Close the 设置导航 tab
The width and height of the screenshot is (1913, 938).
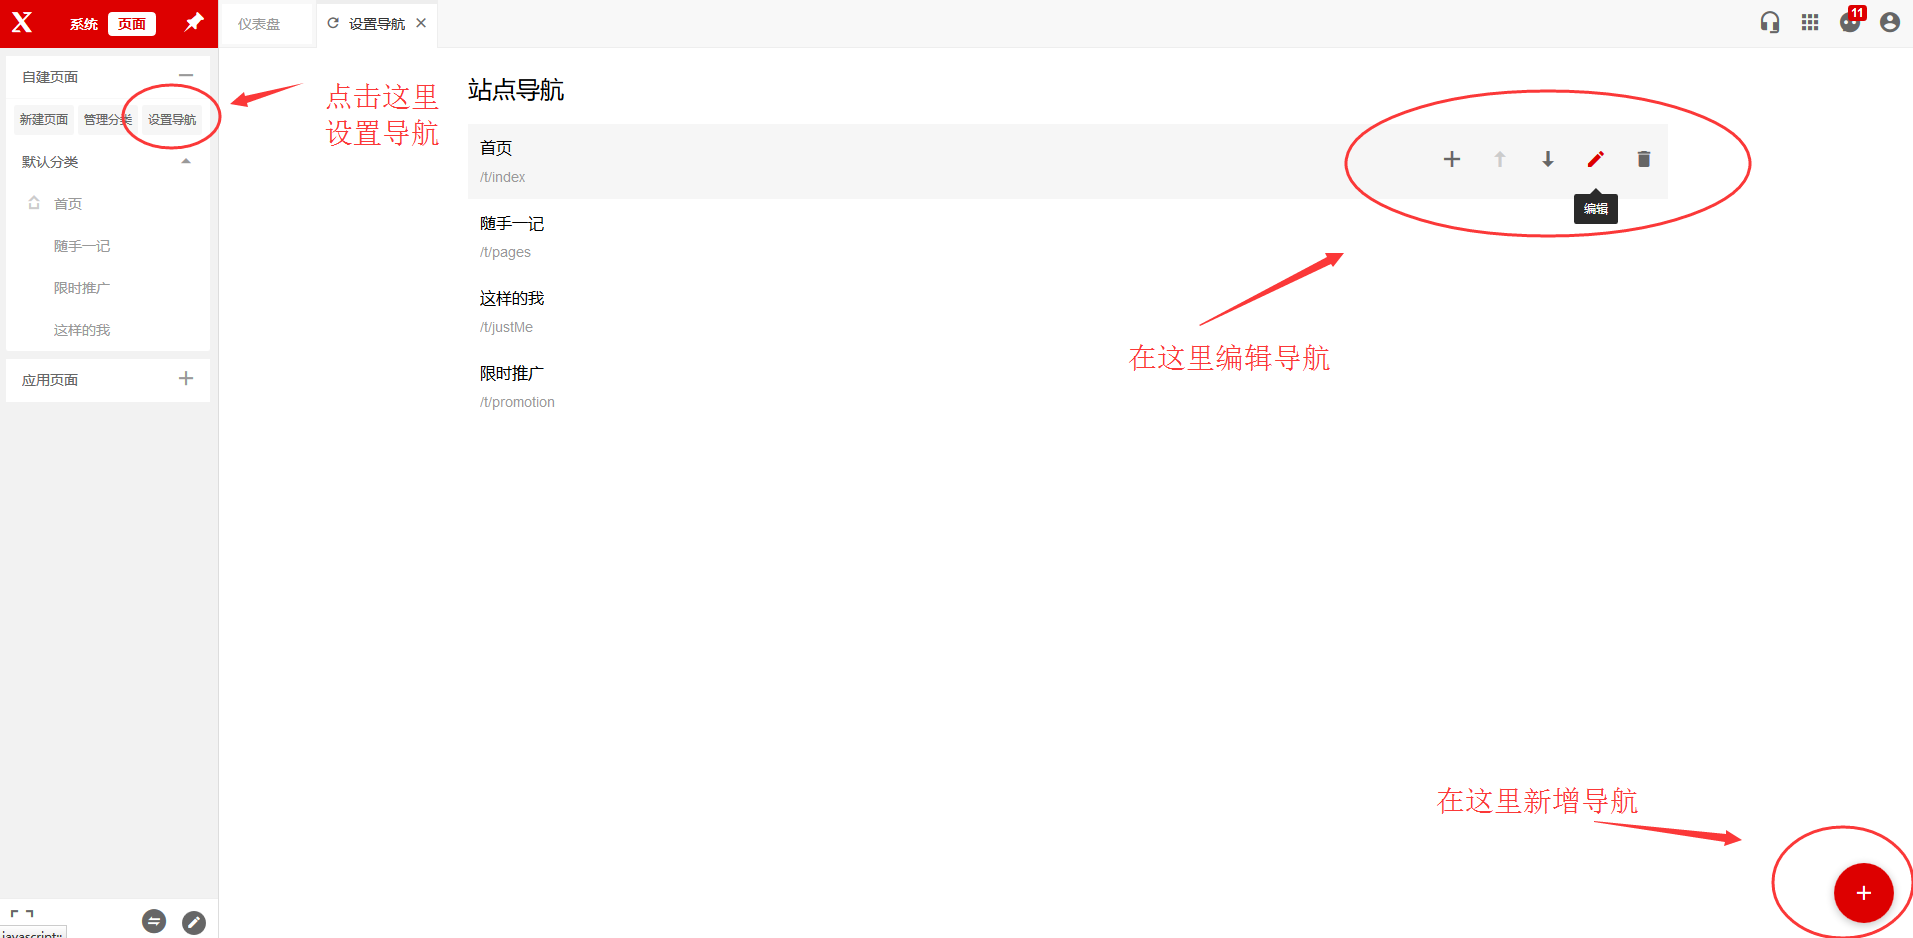421,23
